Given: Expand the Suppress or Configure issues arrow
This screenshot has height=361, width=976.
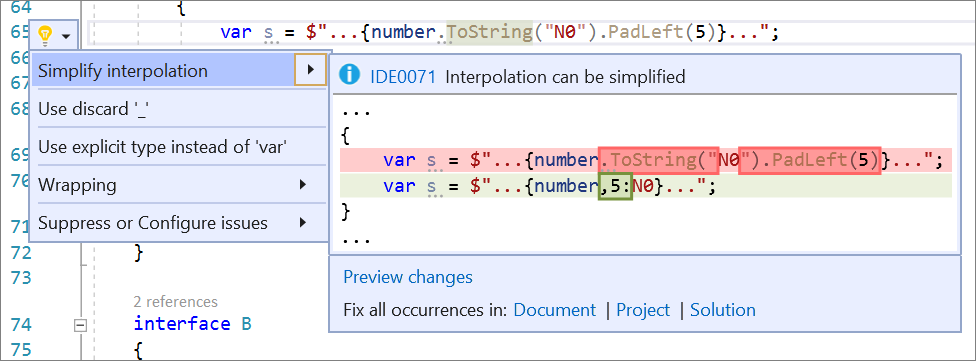Looking at the screenshot, I should click(303, 222).
